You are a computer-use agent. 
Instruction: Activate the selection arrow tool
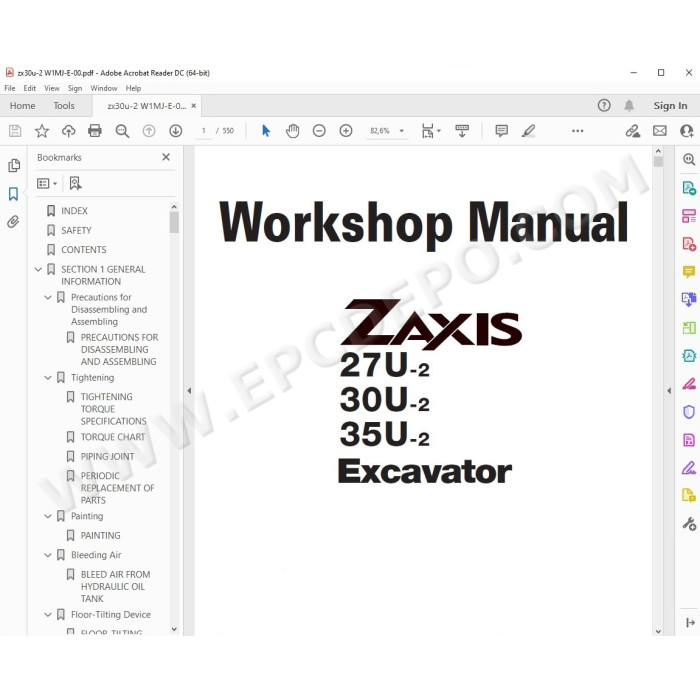[266, 131]
